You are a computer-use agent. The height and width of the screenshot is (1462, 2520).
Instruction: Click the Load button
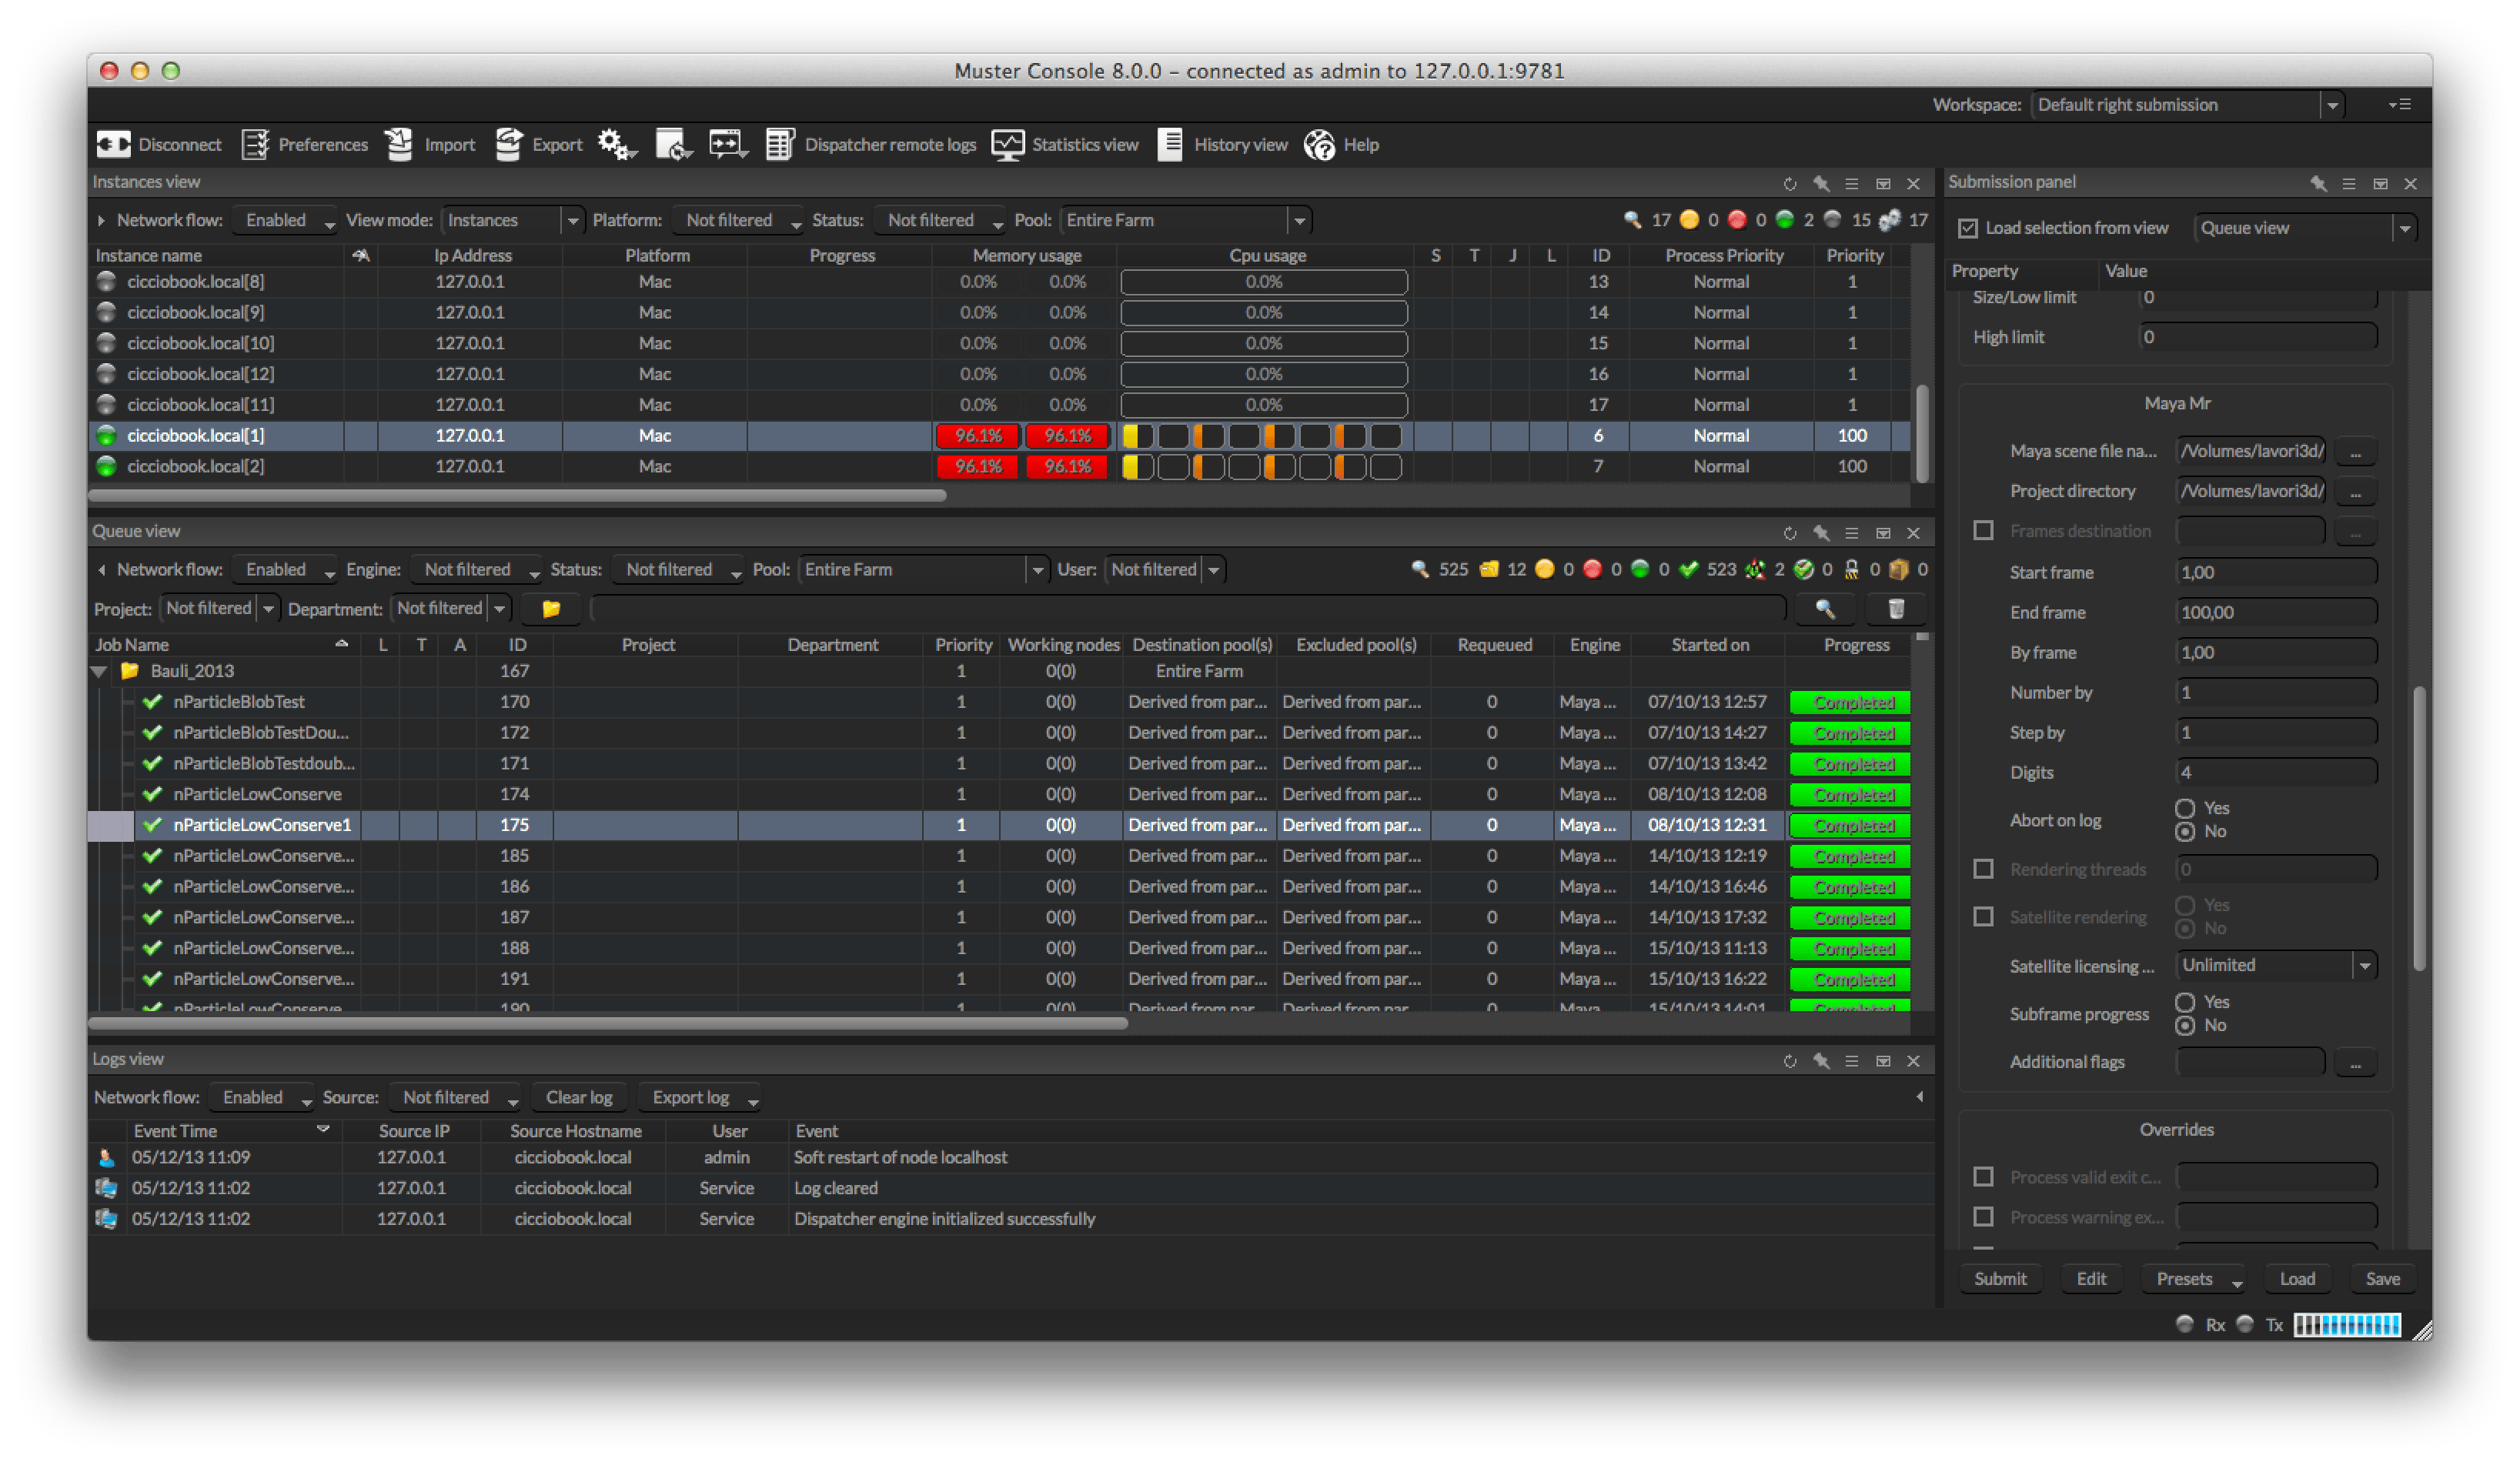(x=2297, y=1279)
